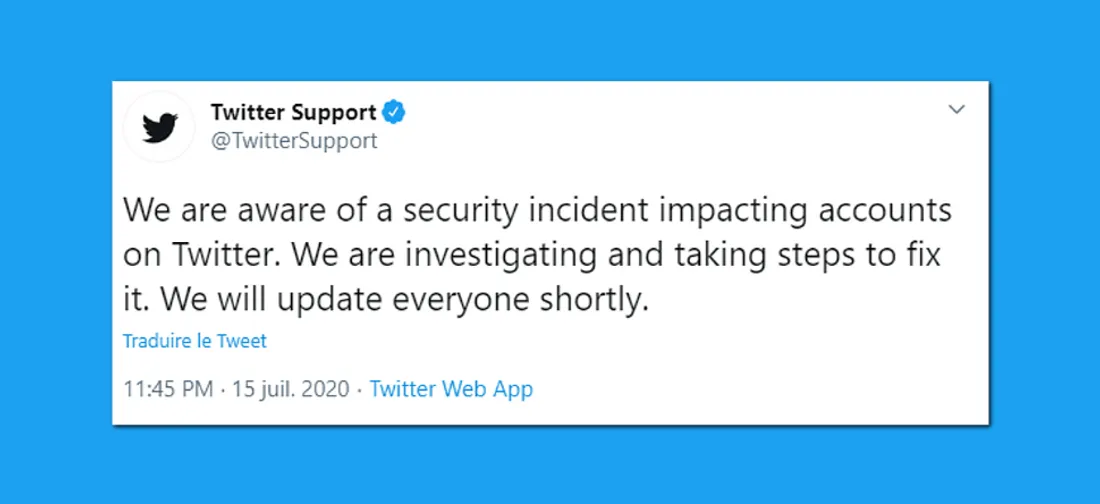Screen dimensions: 1100x504
Task: Click the 11:45 PM timestamp
Action: (168, 389)
